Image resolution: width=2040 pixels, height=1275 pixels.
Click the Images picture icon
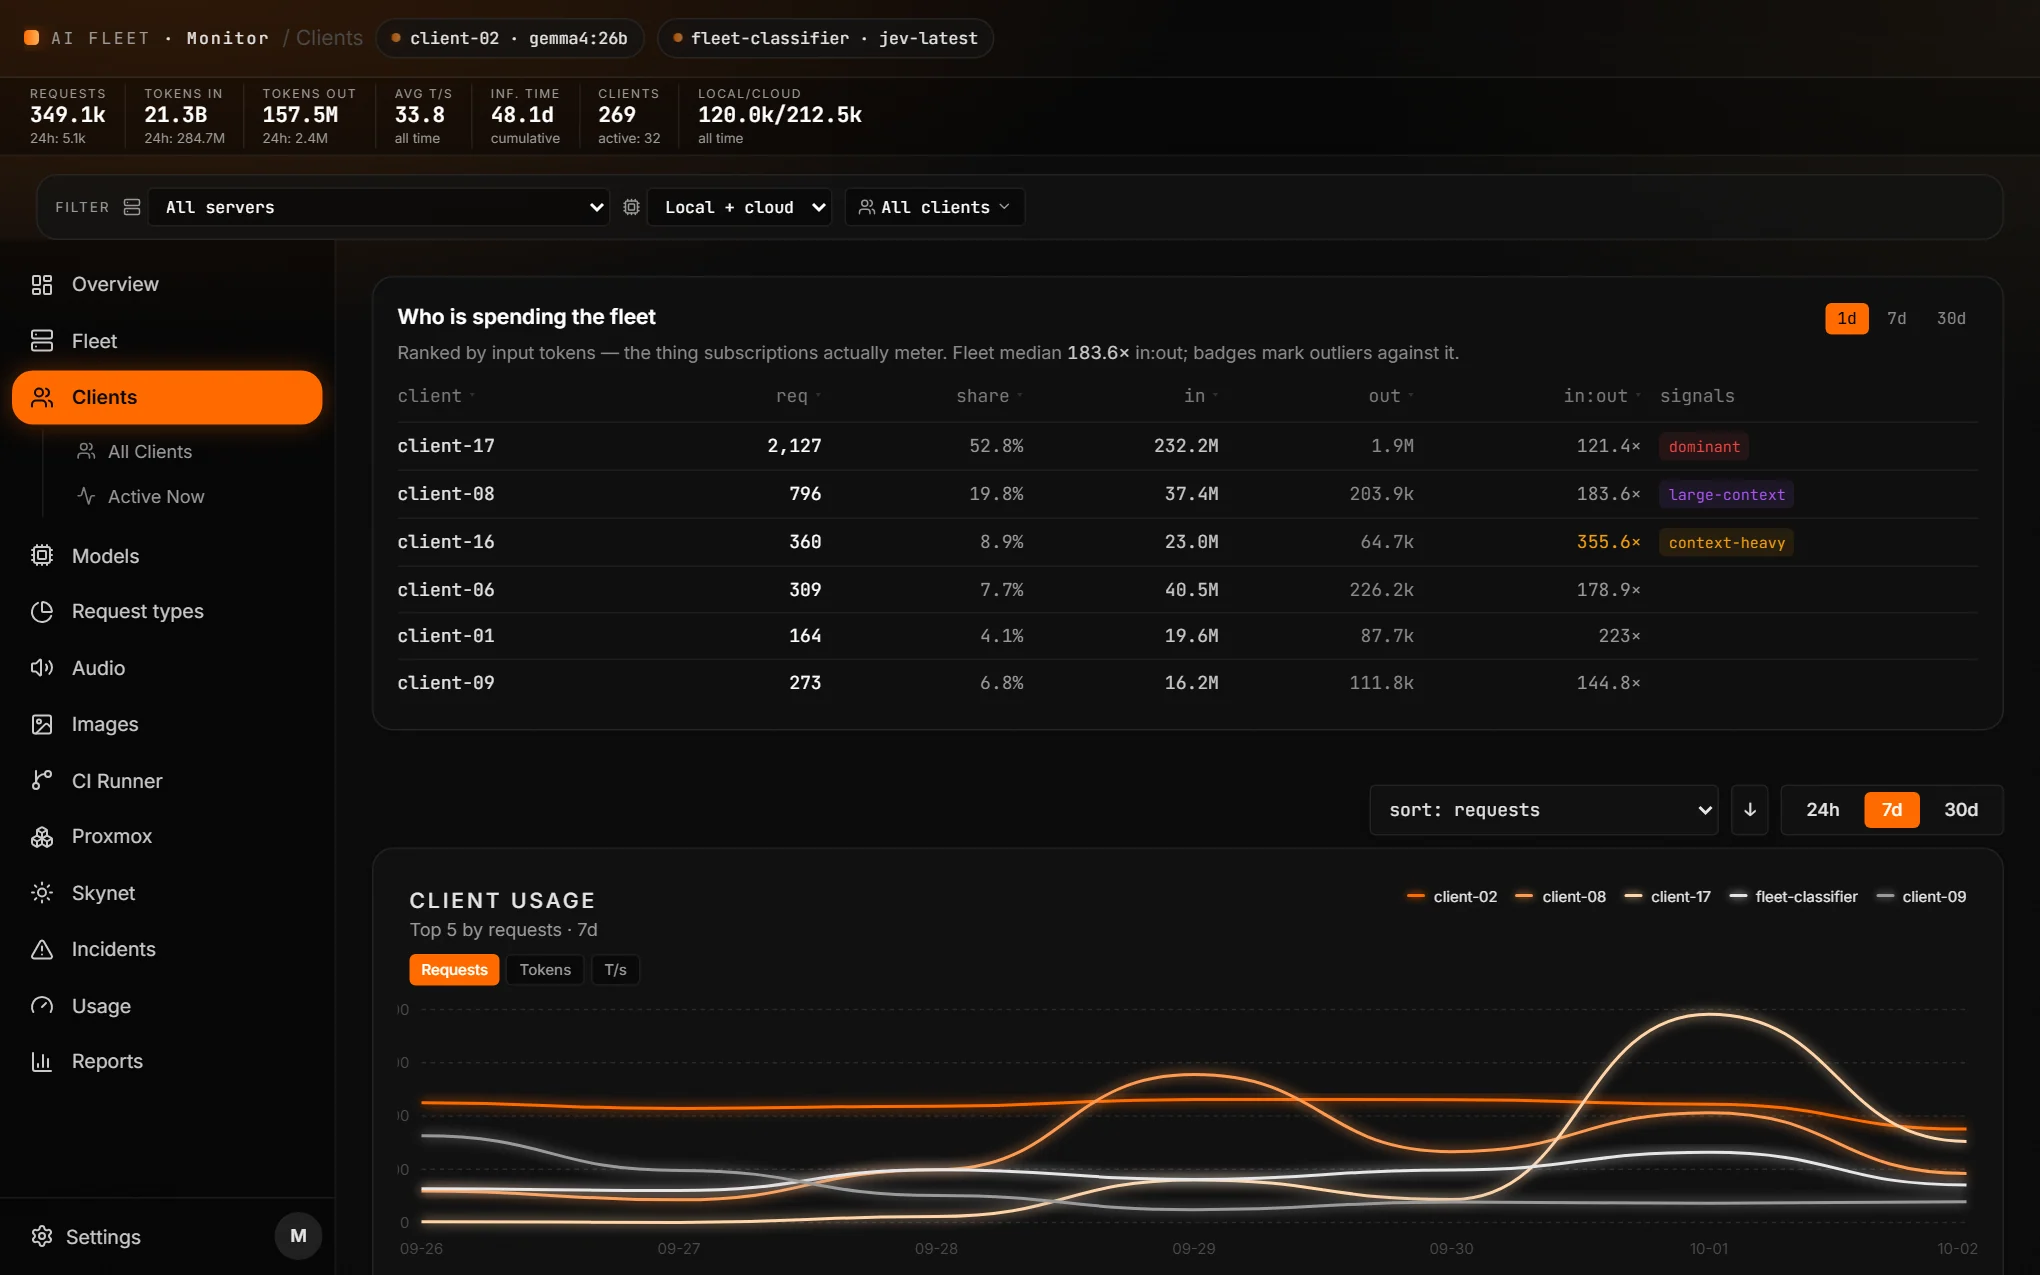click(x=42, y=724)
